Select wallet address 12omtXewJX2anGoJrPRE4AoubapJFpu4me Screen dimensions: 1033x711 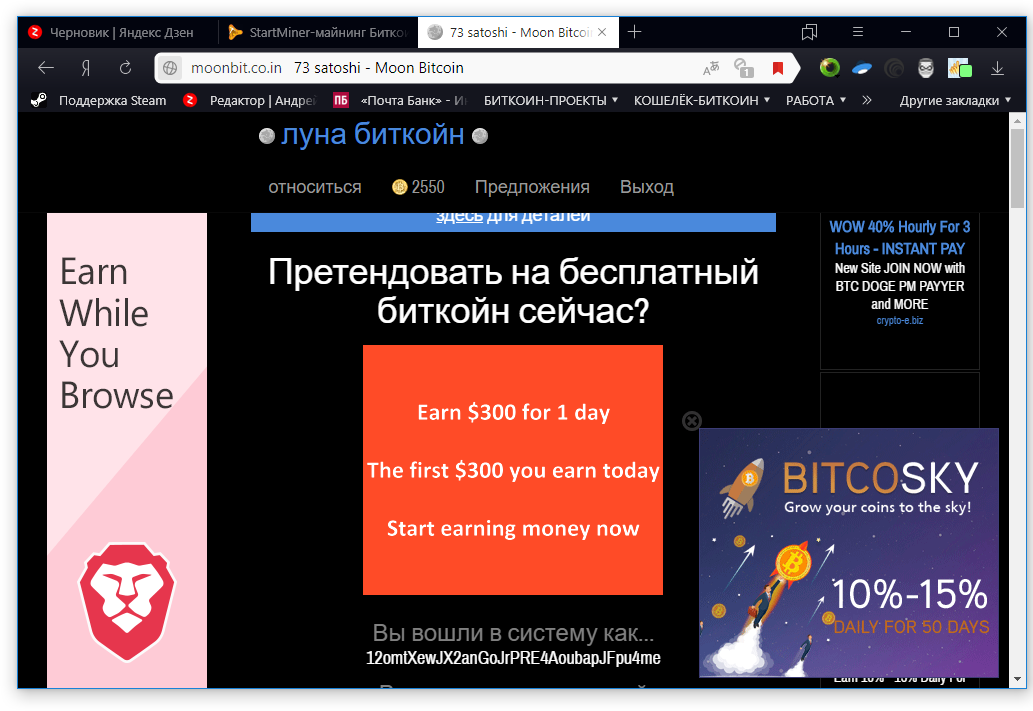coord(513,658)
